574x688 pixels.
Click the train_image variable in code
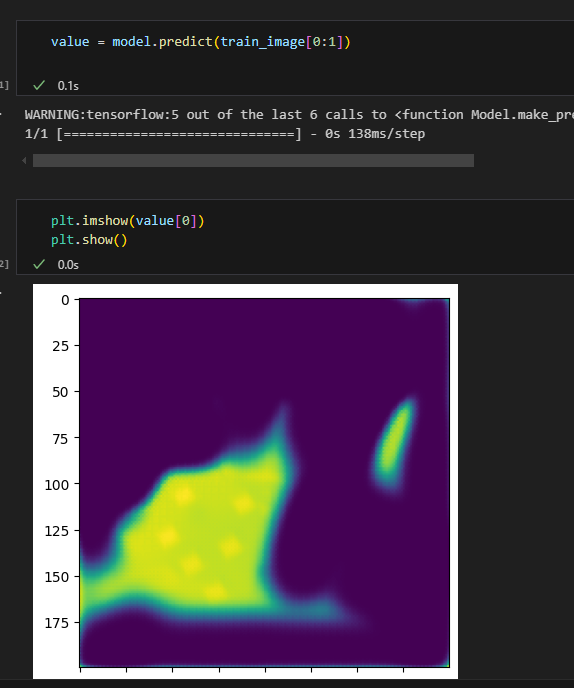click(262, 42)
